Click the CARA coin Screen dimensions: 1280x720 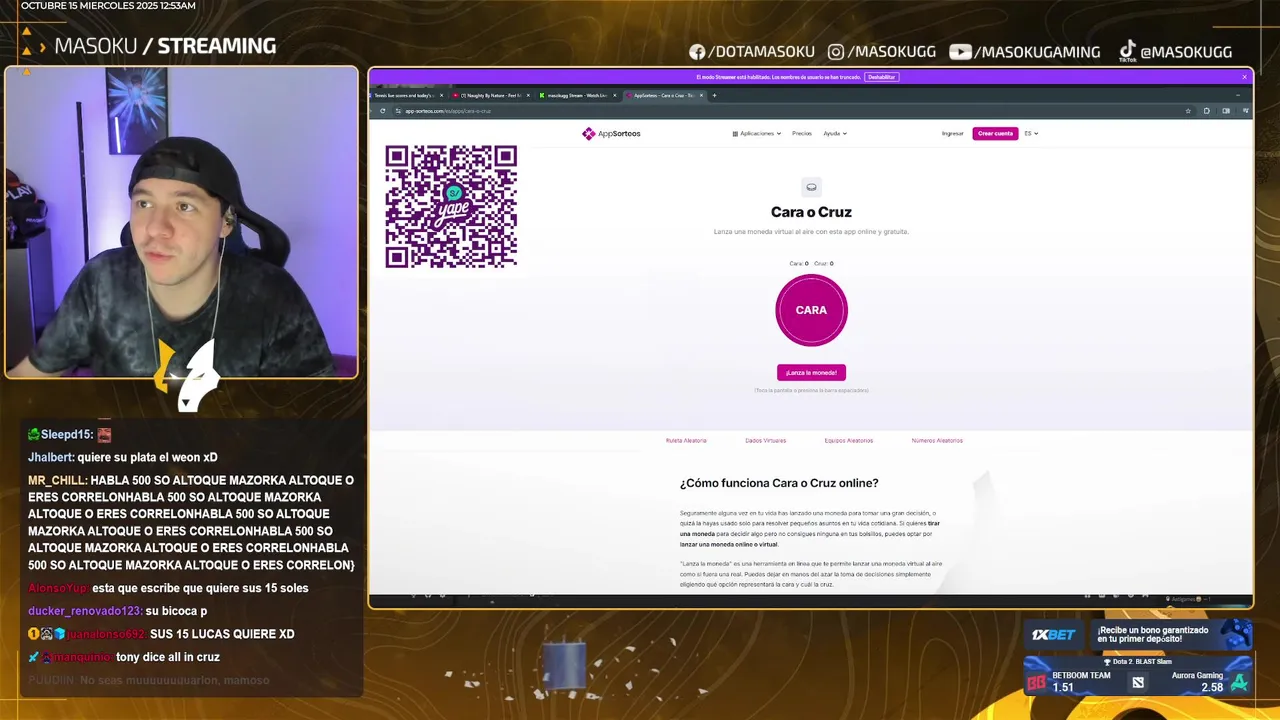[x=811, y=310]
